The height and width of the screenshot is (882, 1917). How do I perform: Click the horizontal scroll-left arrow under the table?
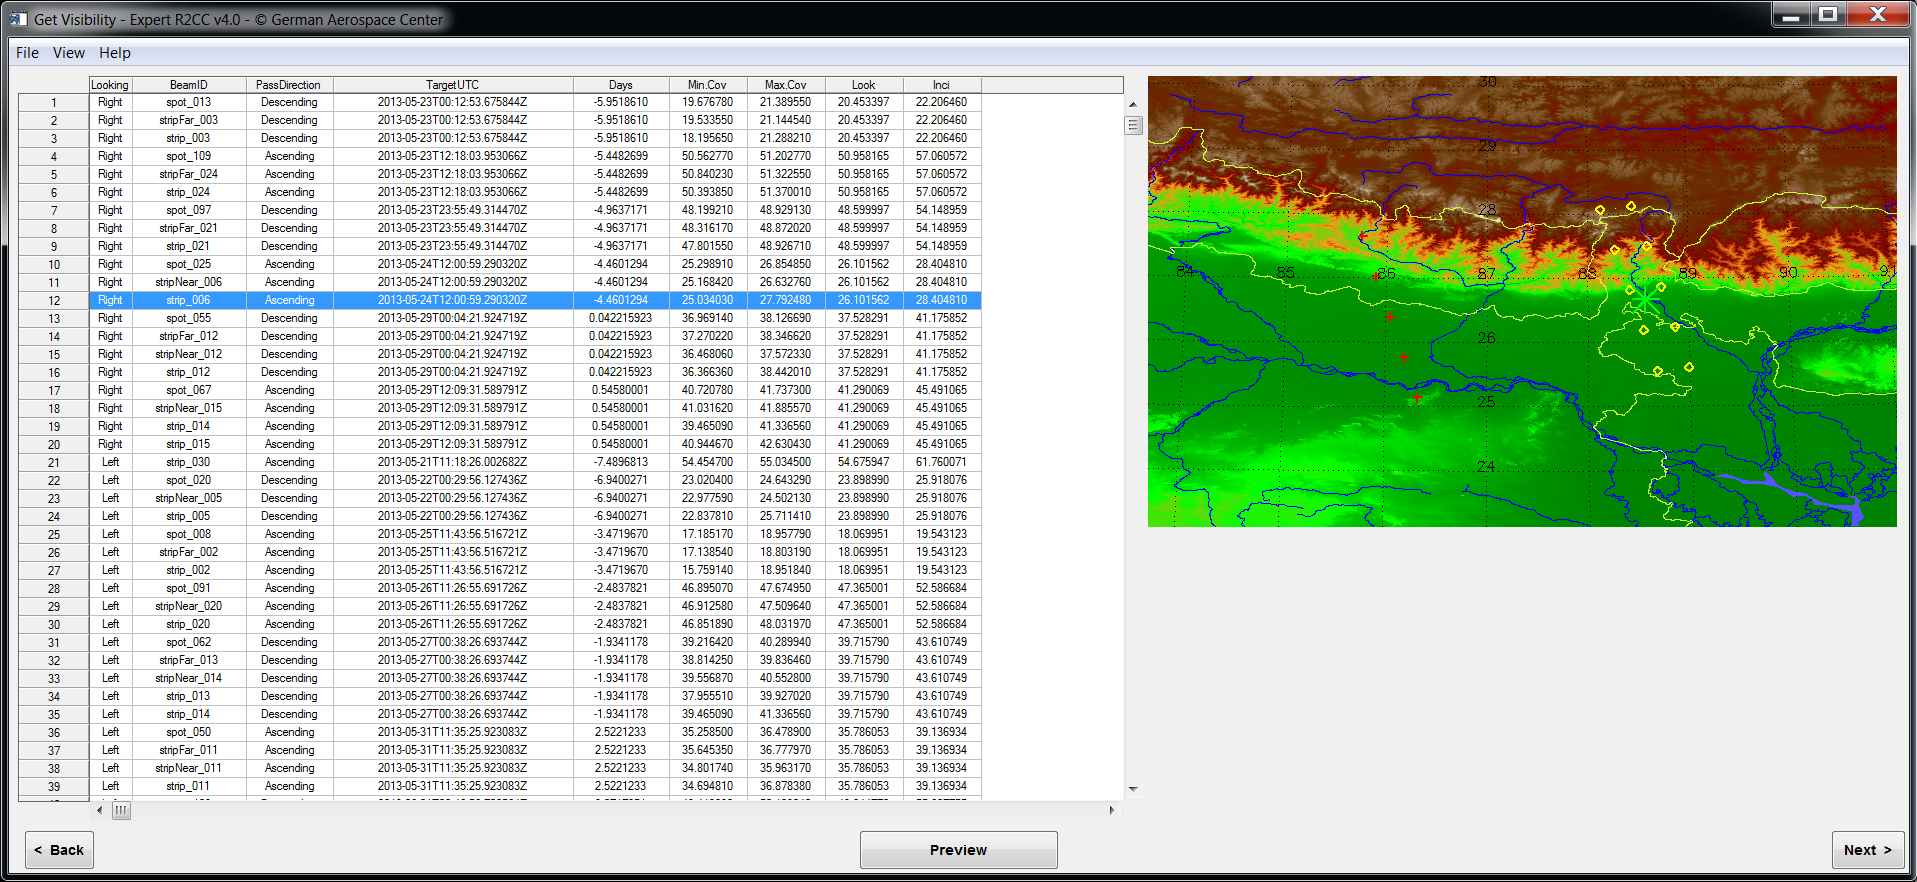click(99, 810)
